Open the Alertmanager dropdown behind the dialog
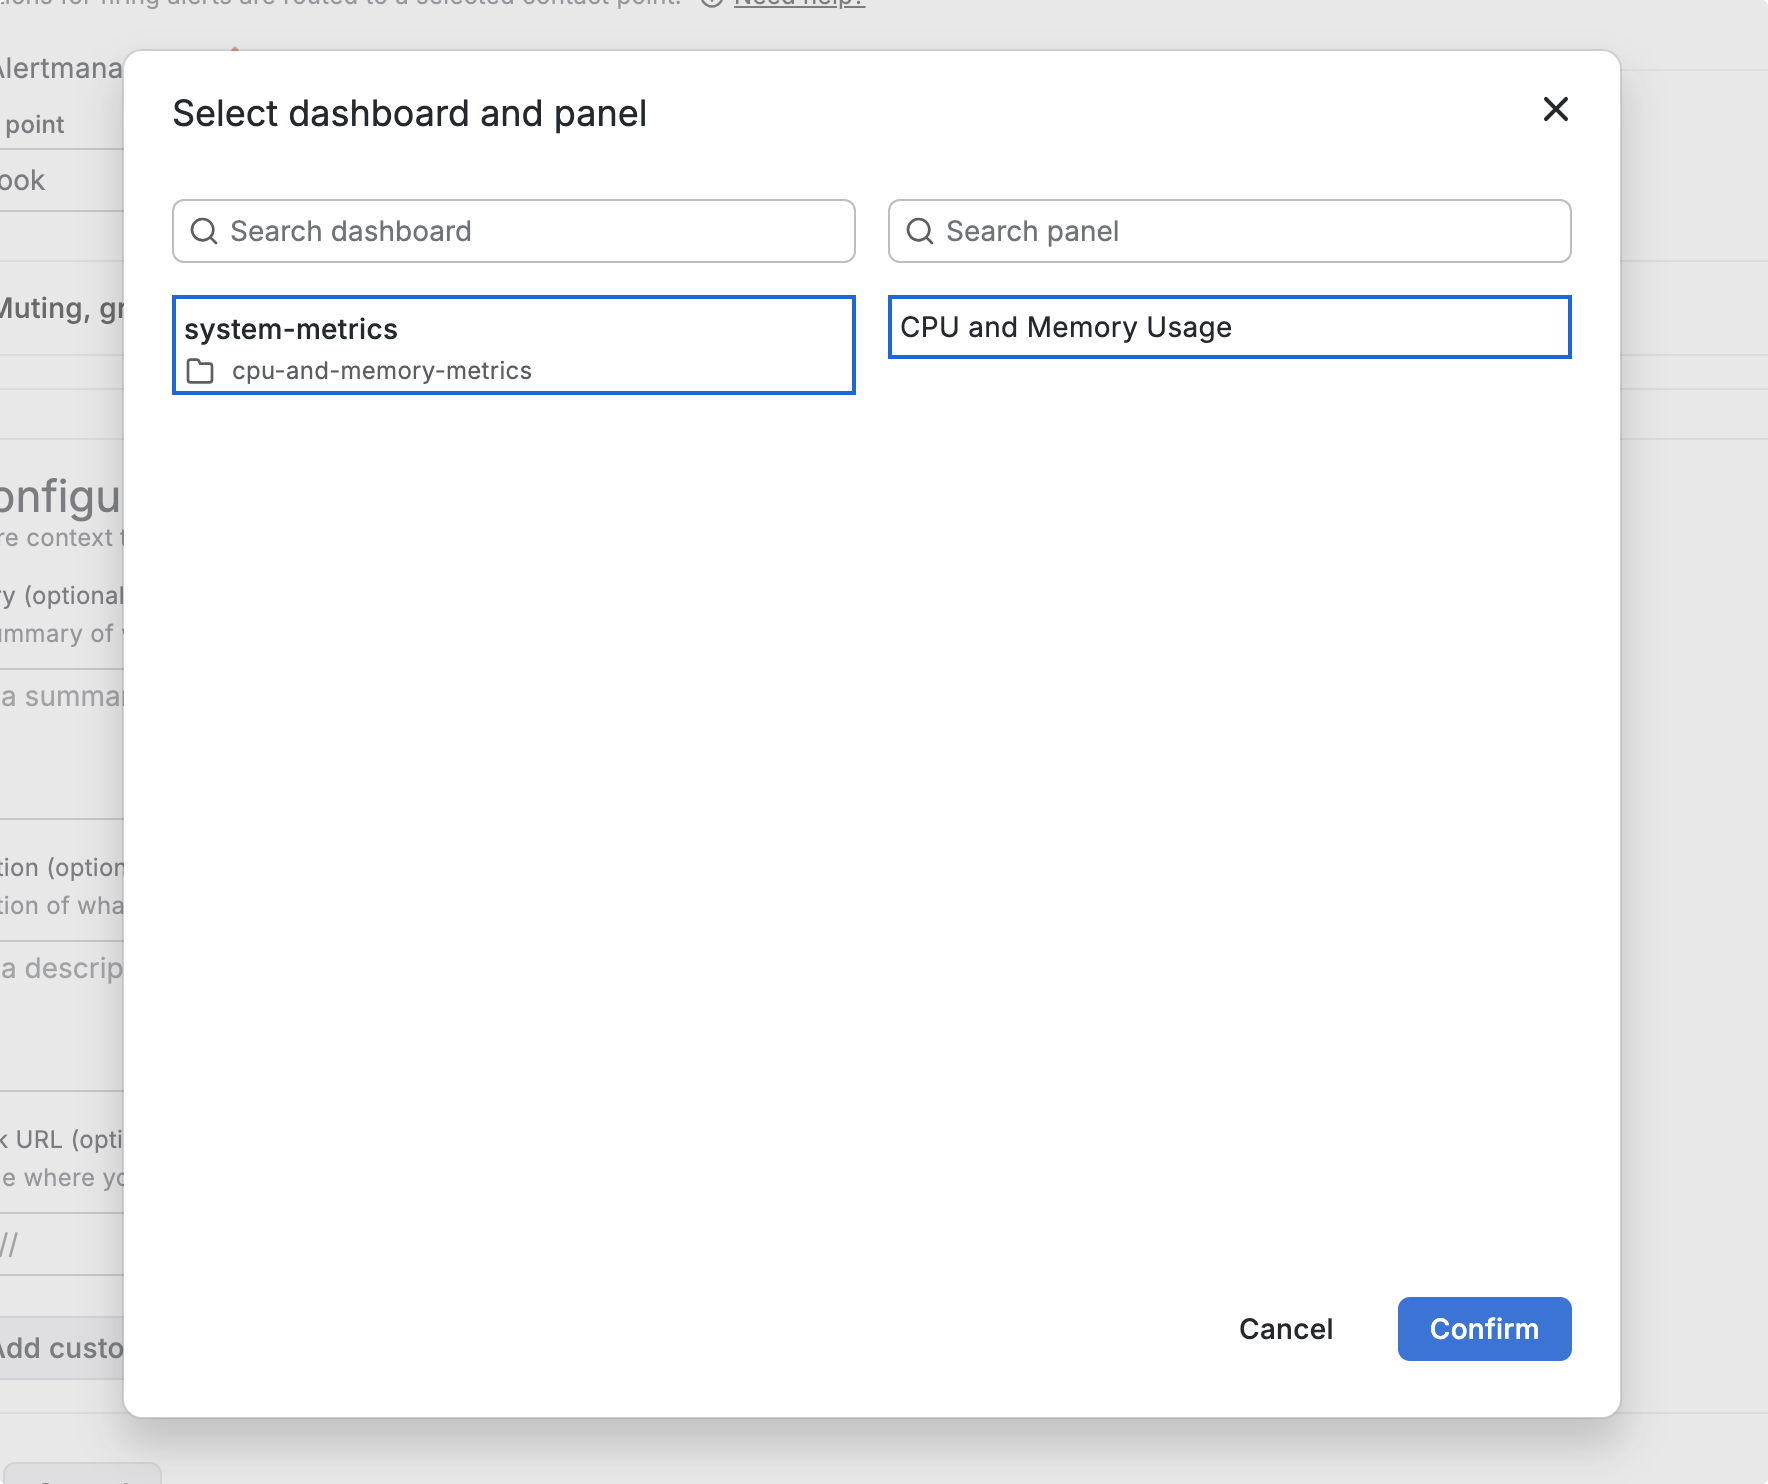Screen dimensions: 1768x1484 pos(60,68)
